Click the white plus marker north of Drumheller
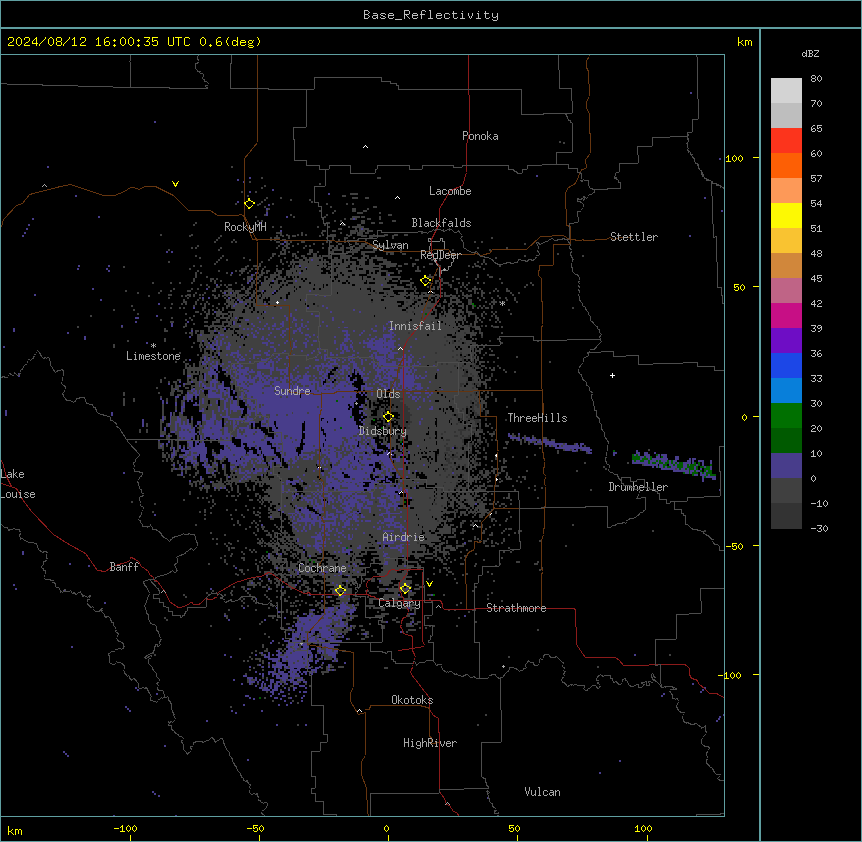862x842 pixels. pos(612,375)
